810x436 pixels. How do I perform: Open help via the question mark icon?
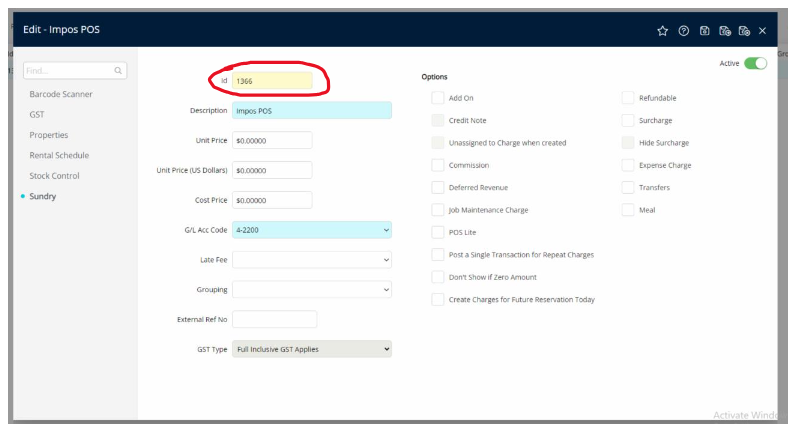point(684,31)
